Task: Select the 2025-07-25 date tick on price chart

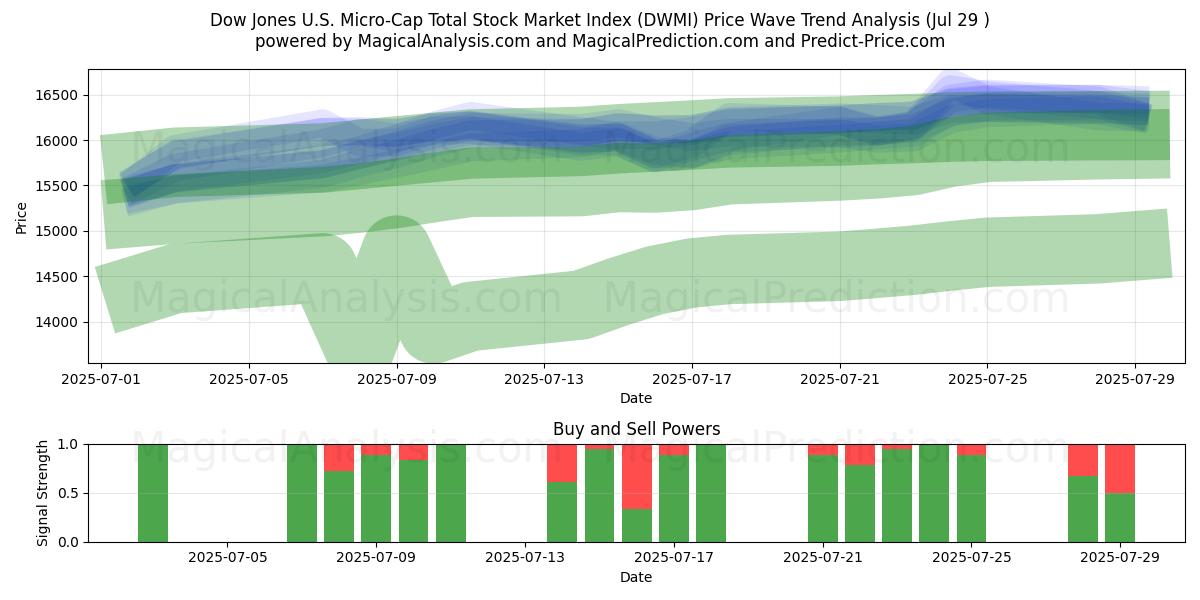Action: [x=987, y=380]
